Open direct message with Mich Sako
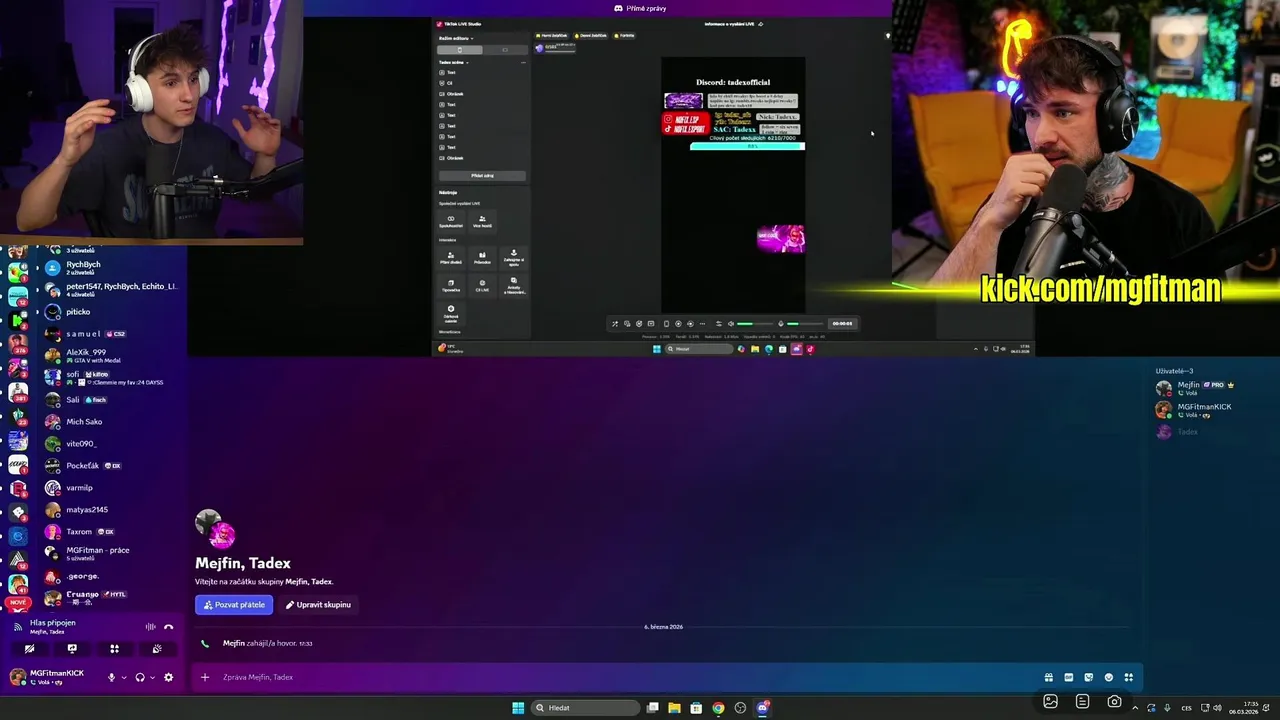This screenshot has width=1280, height=720. 112,422
